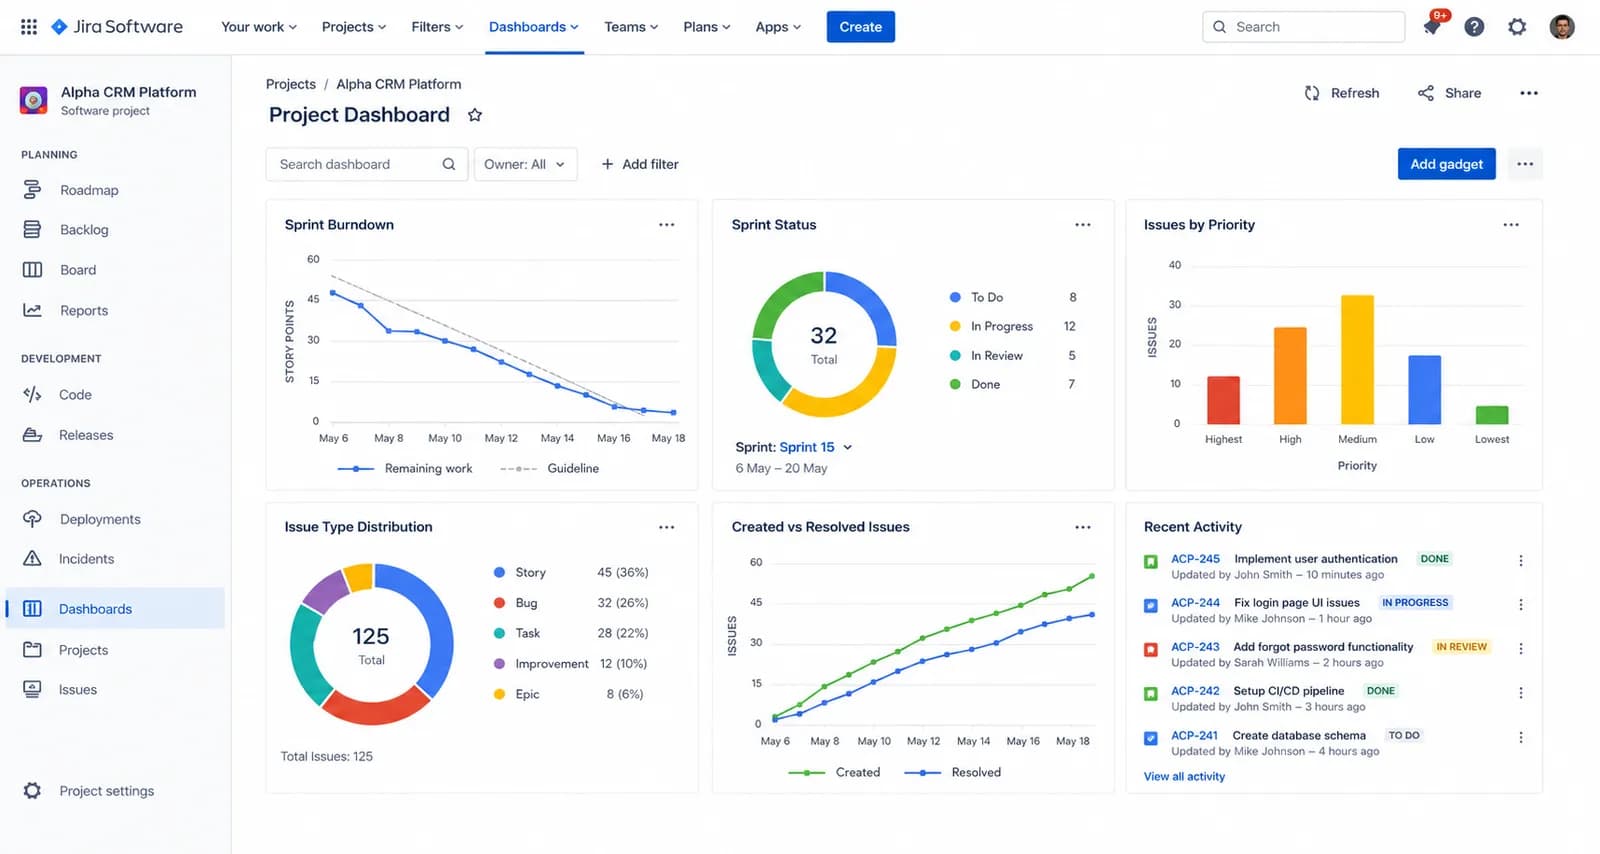Click the Share icon
Screen dimensions: 1600x854
[1426, 93]
